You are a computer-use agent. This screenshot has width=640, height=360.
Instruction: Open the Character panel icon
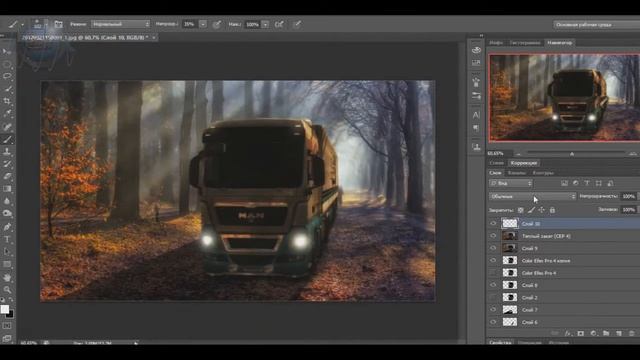click(x=476, y=115)
